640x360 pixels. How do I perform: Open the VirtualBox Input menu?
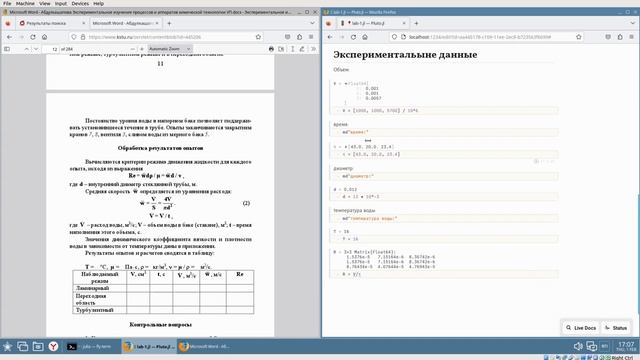[61, 3]
